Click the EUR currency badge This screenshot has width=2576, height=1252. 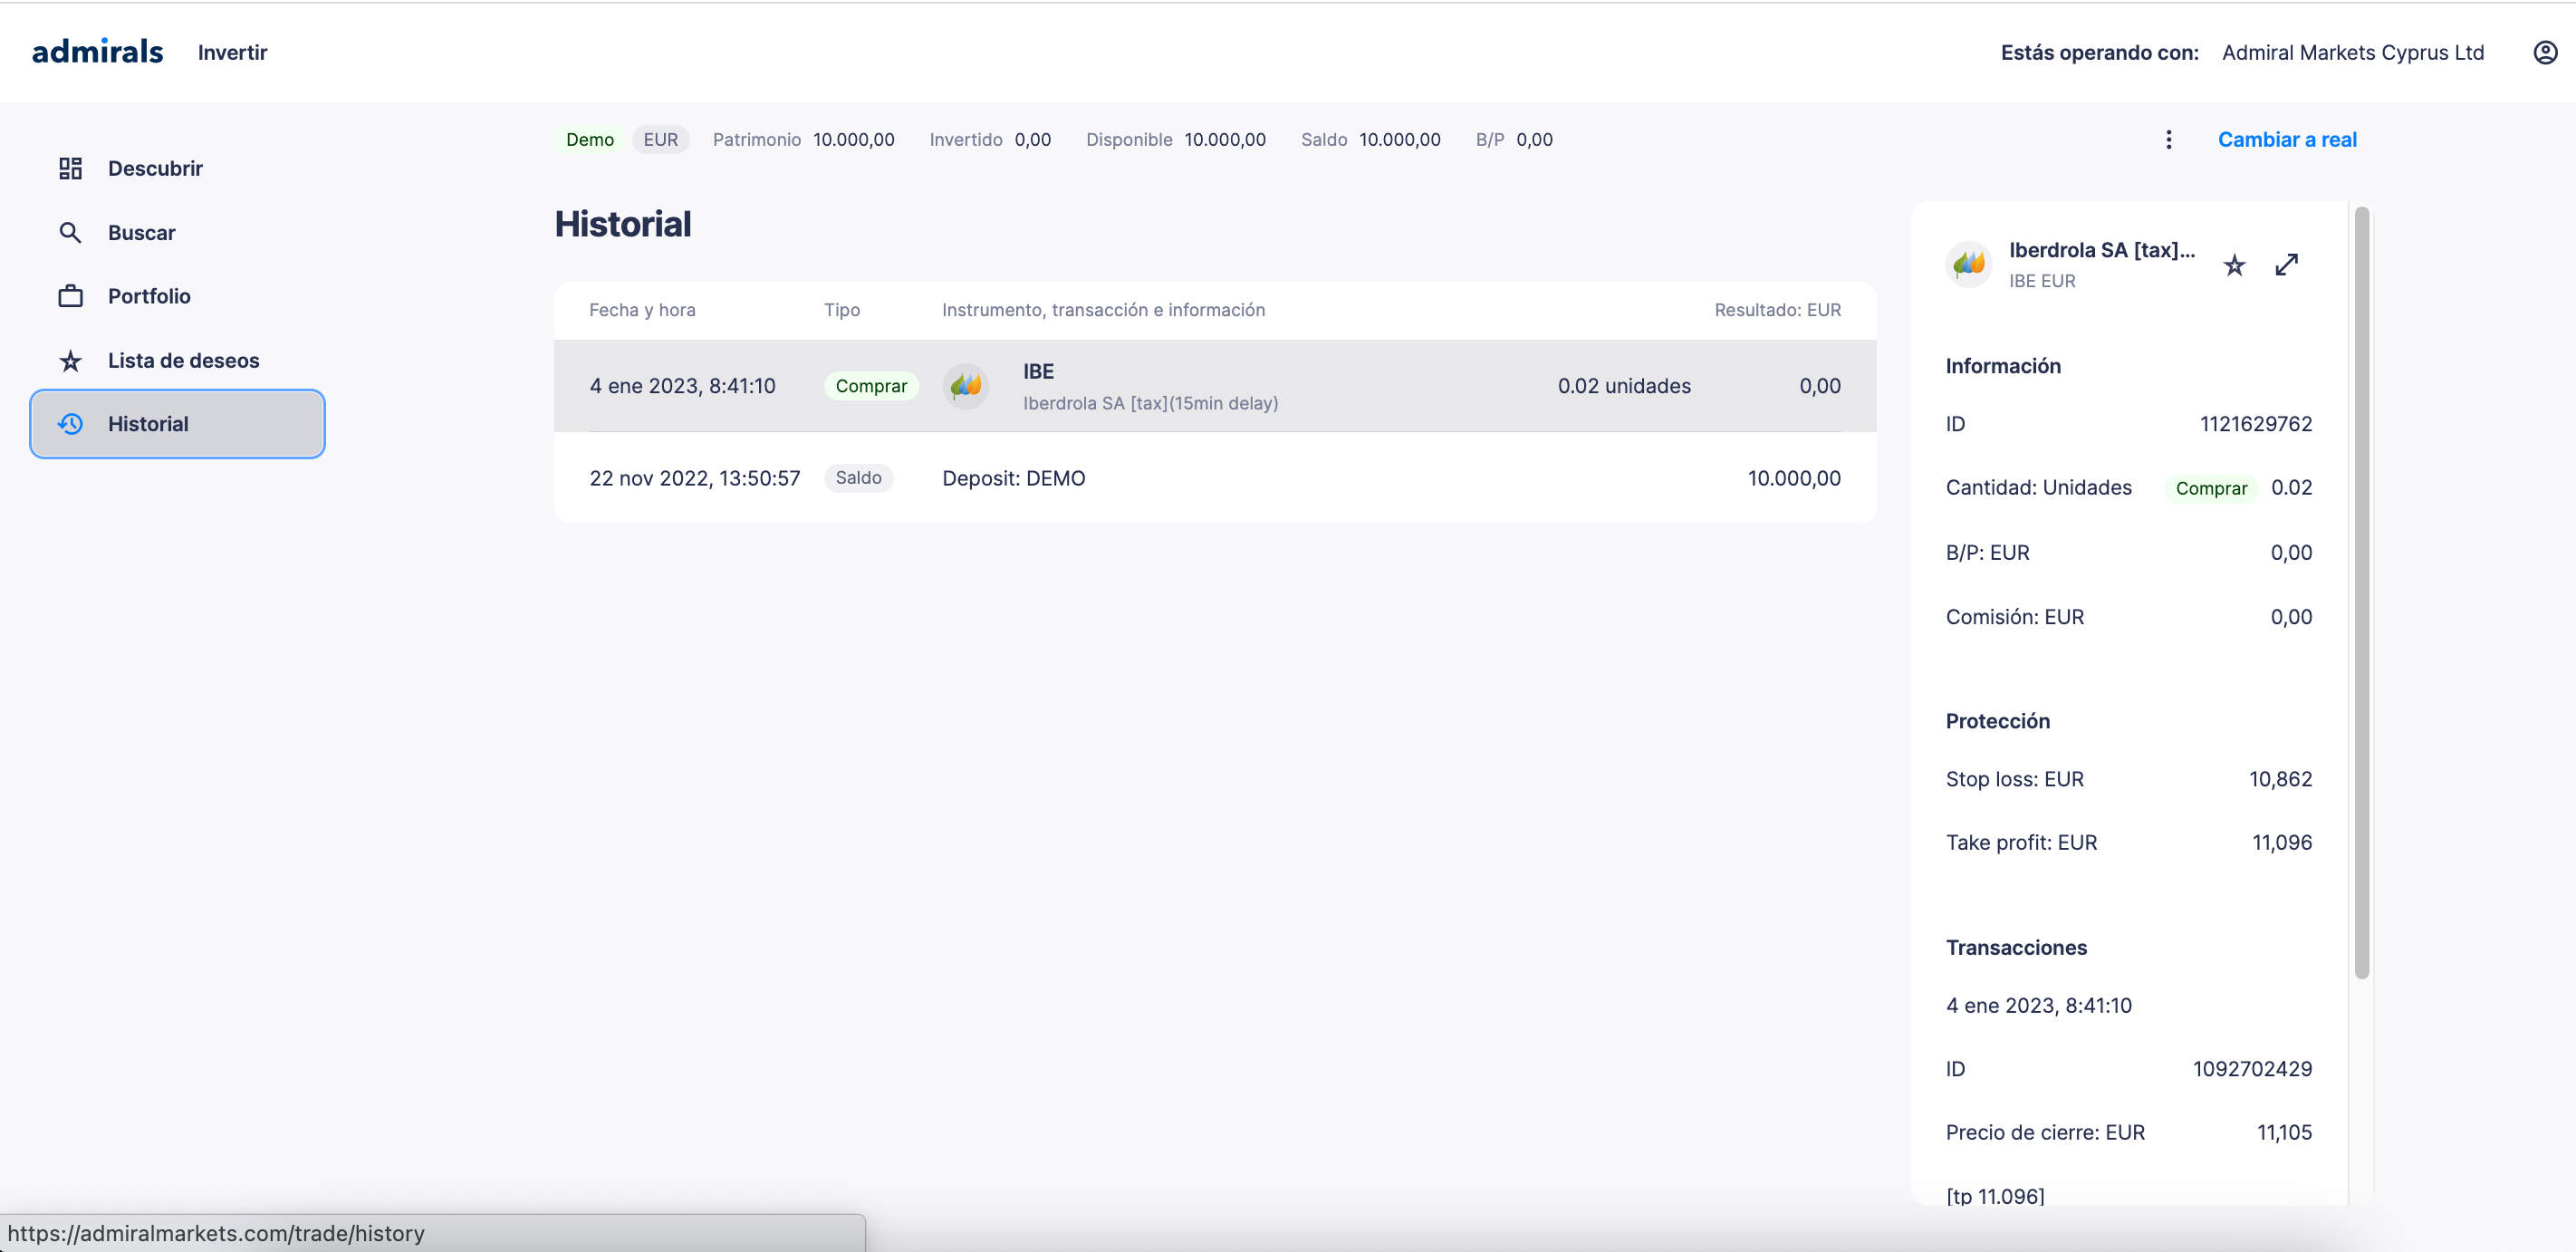coord(660,139)
